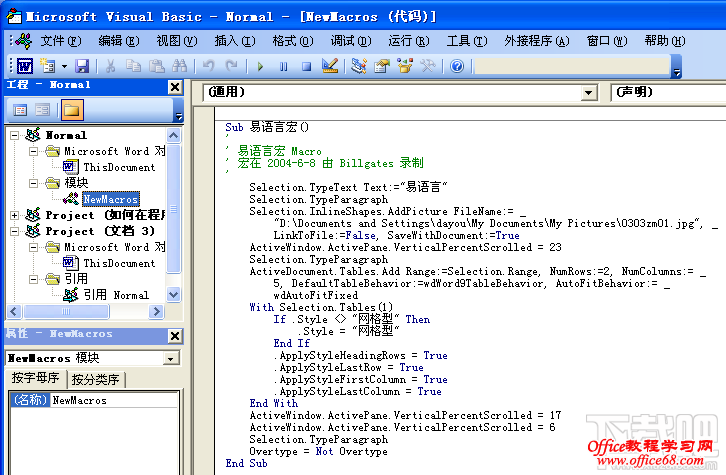Open the 帮助(H) menu
This screenshot has width=726, height=475.
[664, 41]
